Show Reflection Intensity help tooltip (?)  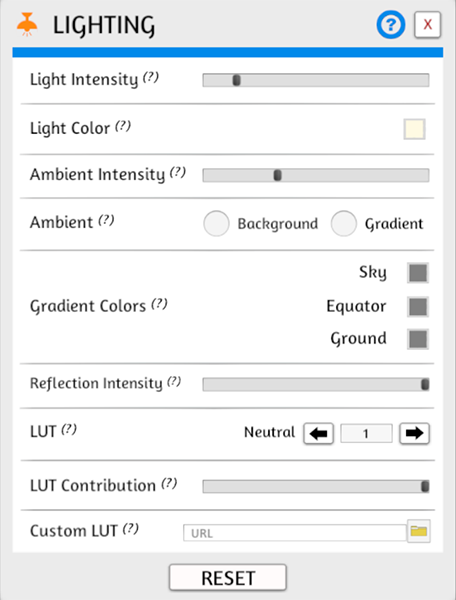[x=174, y=382]
